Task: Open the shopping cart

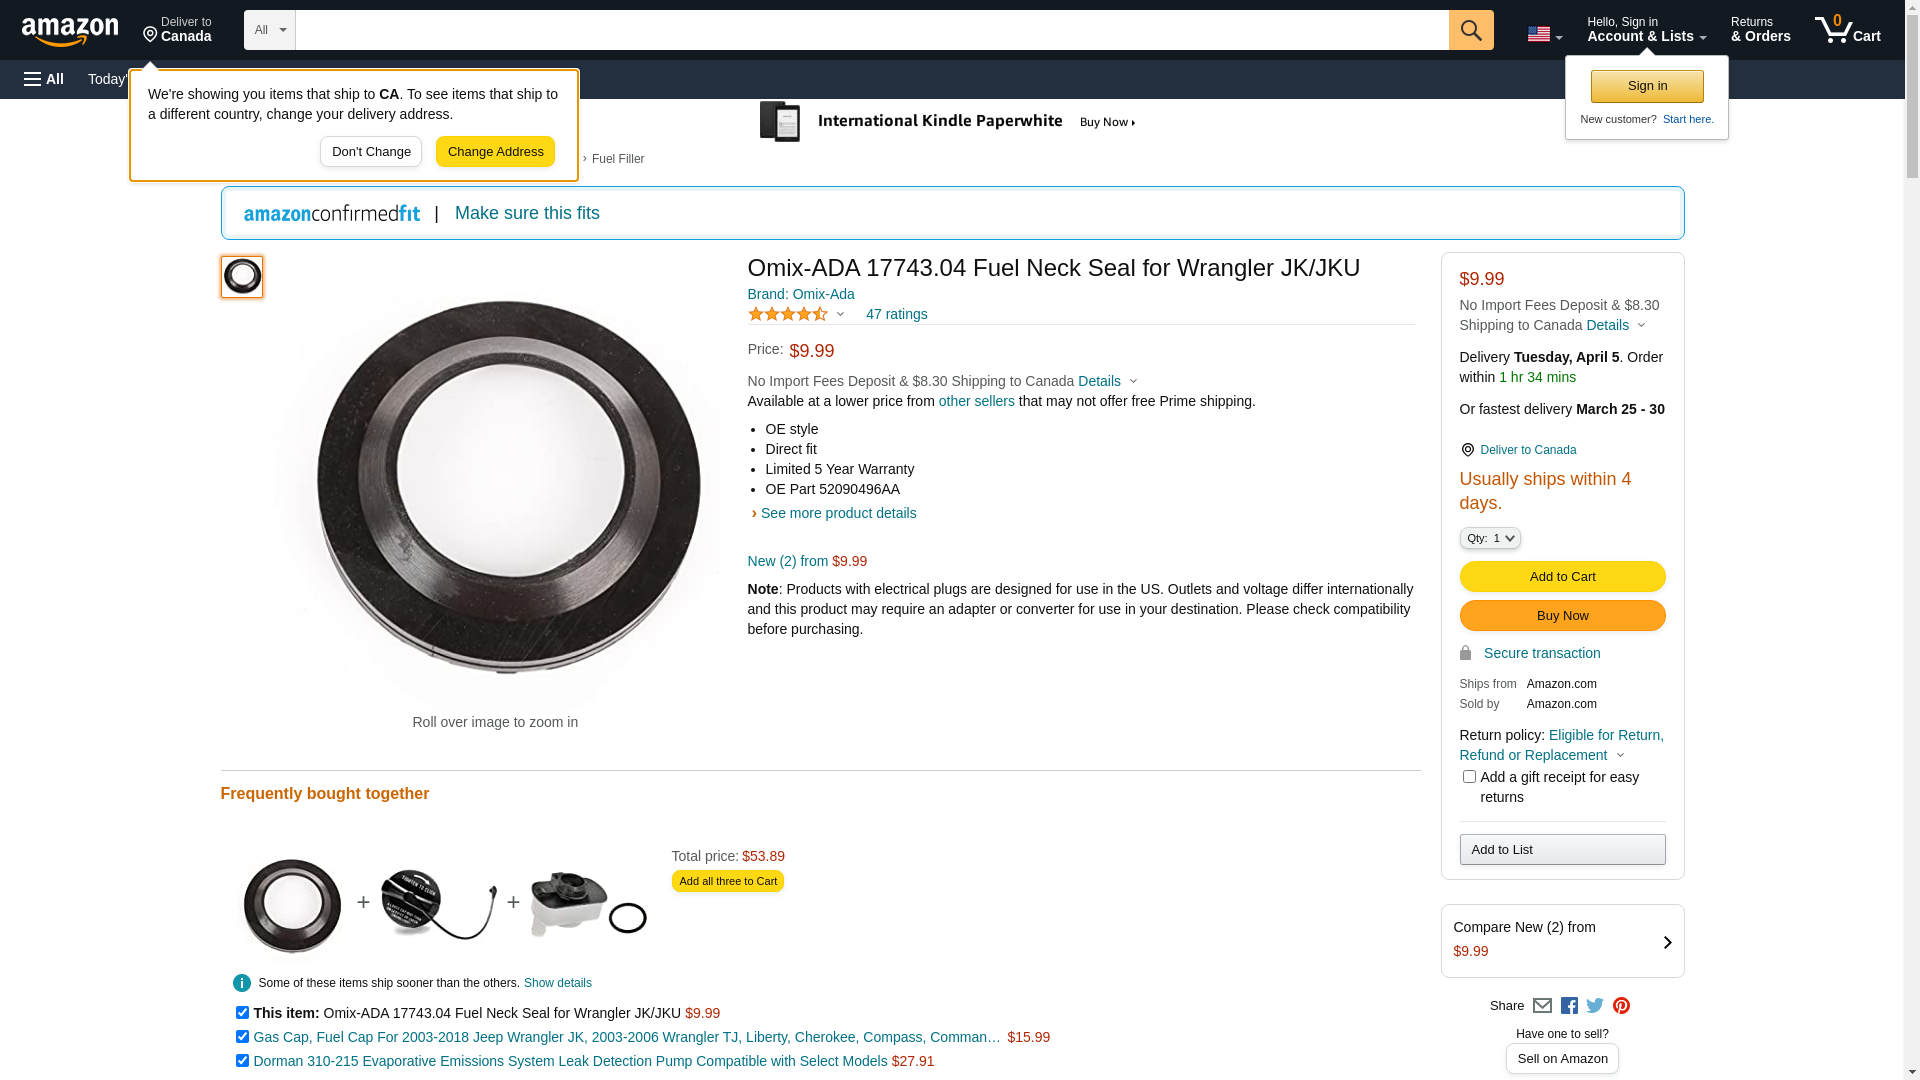Action: 1847,30
